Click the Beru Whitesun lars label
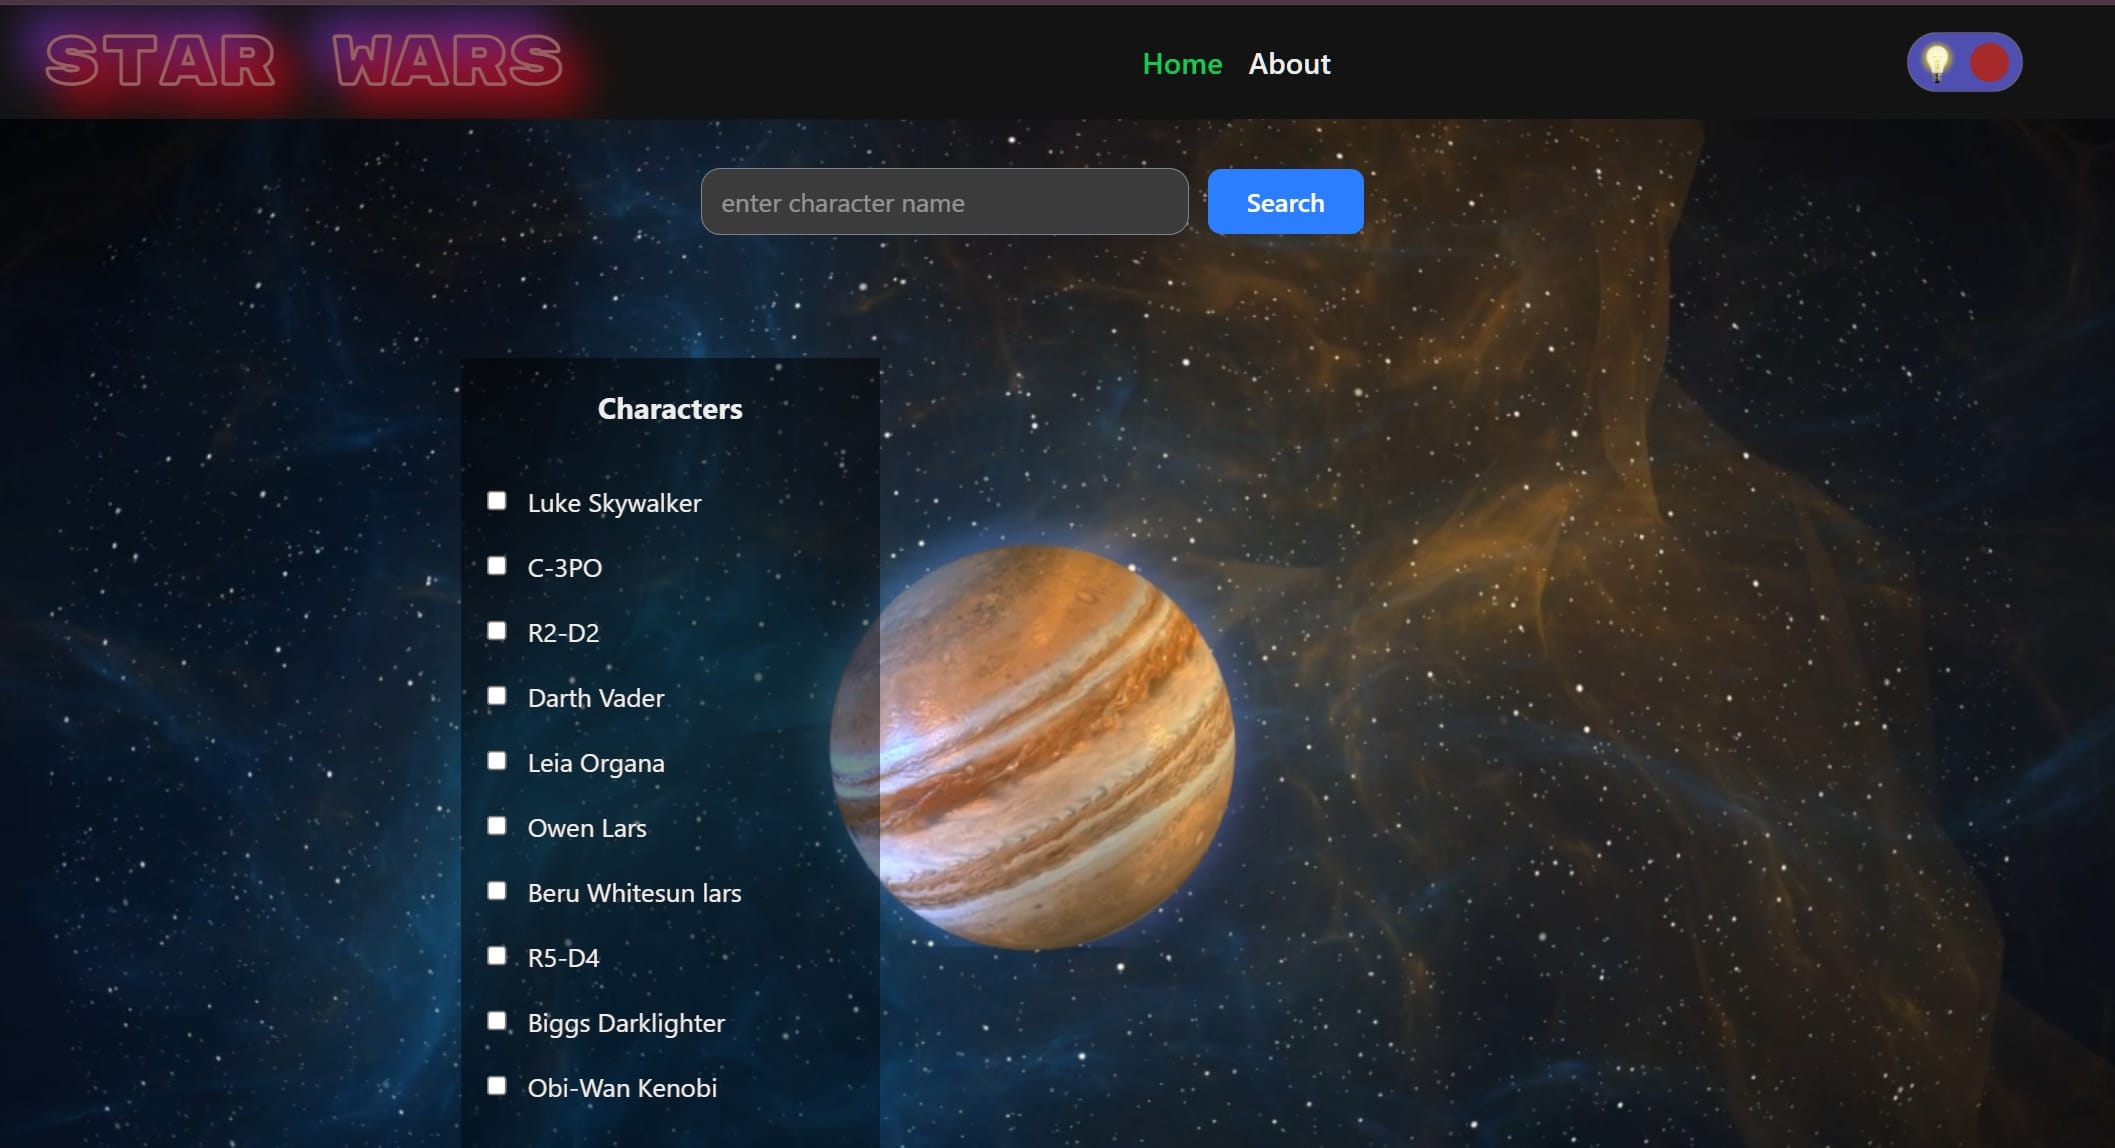 click(x=634, y=893)
